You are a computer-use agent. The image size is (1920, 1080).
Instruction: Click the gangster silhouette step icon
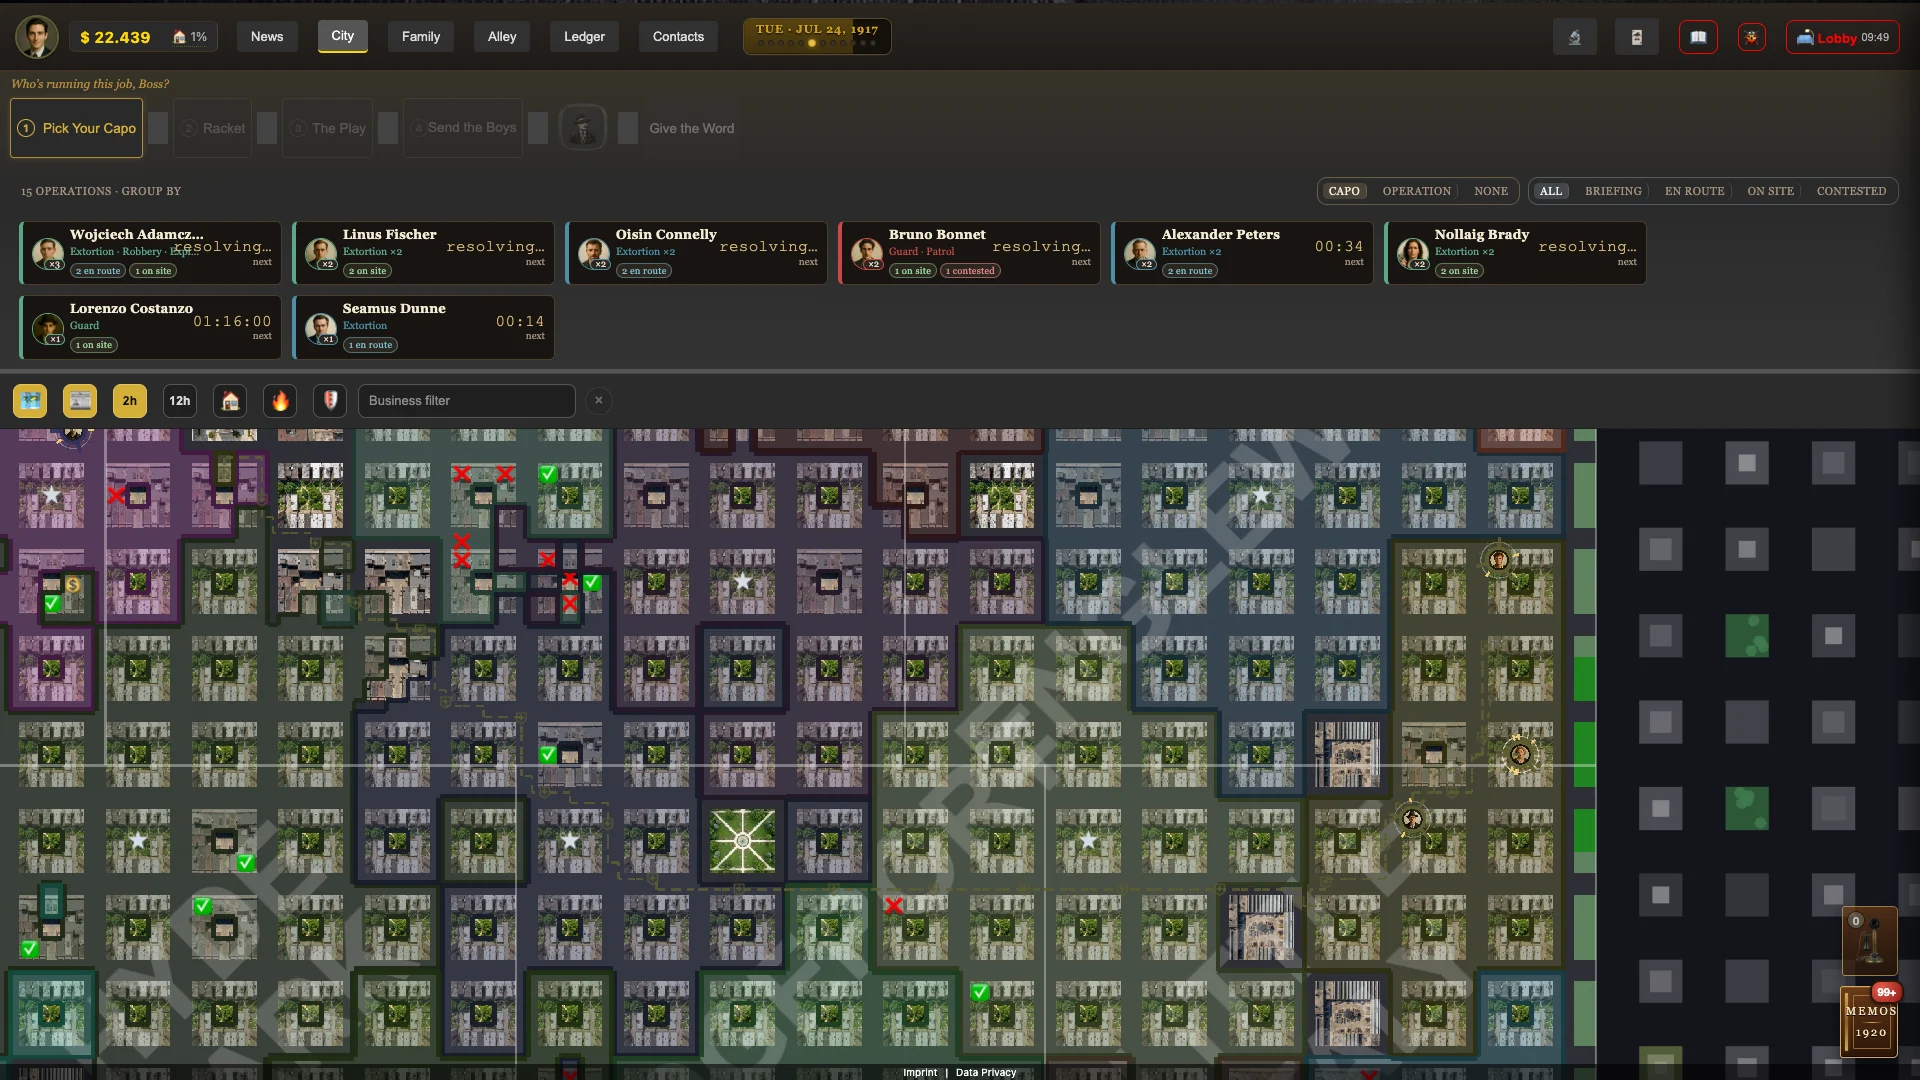pos(582,128)
